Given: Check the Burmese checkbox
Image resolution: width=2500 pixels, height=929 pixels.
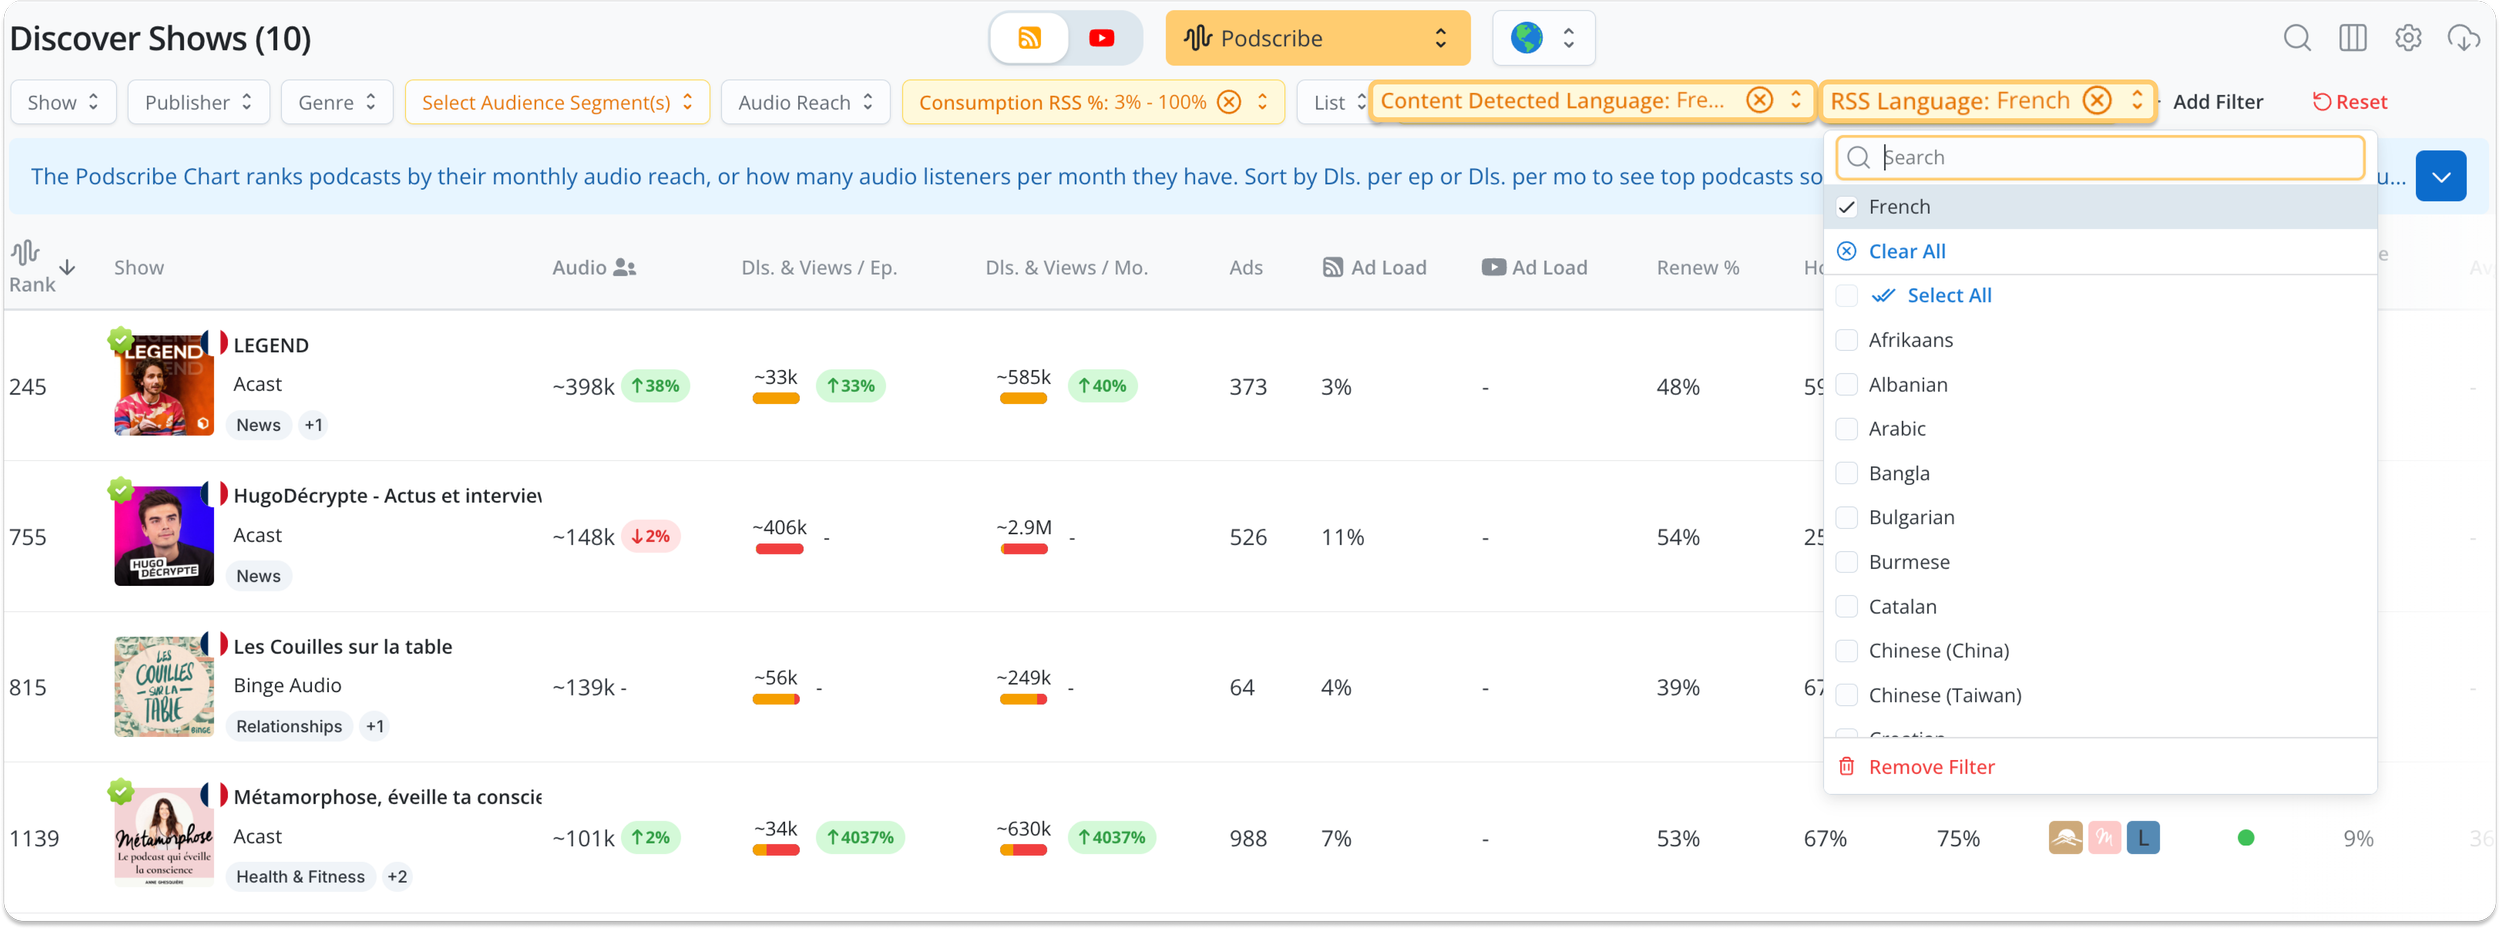Looking at the screenshot, I should [x=1847, y=562].
